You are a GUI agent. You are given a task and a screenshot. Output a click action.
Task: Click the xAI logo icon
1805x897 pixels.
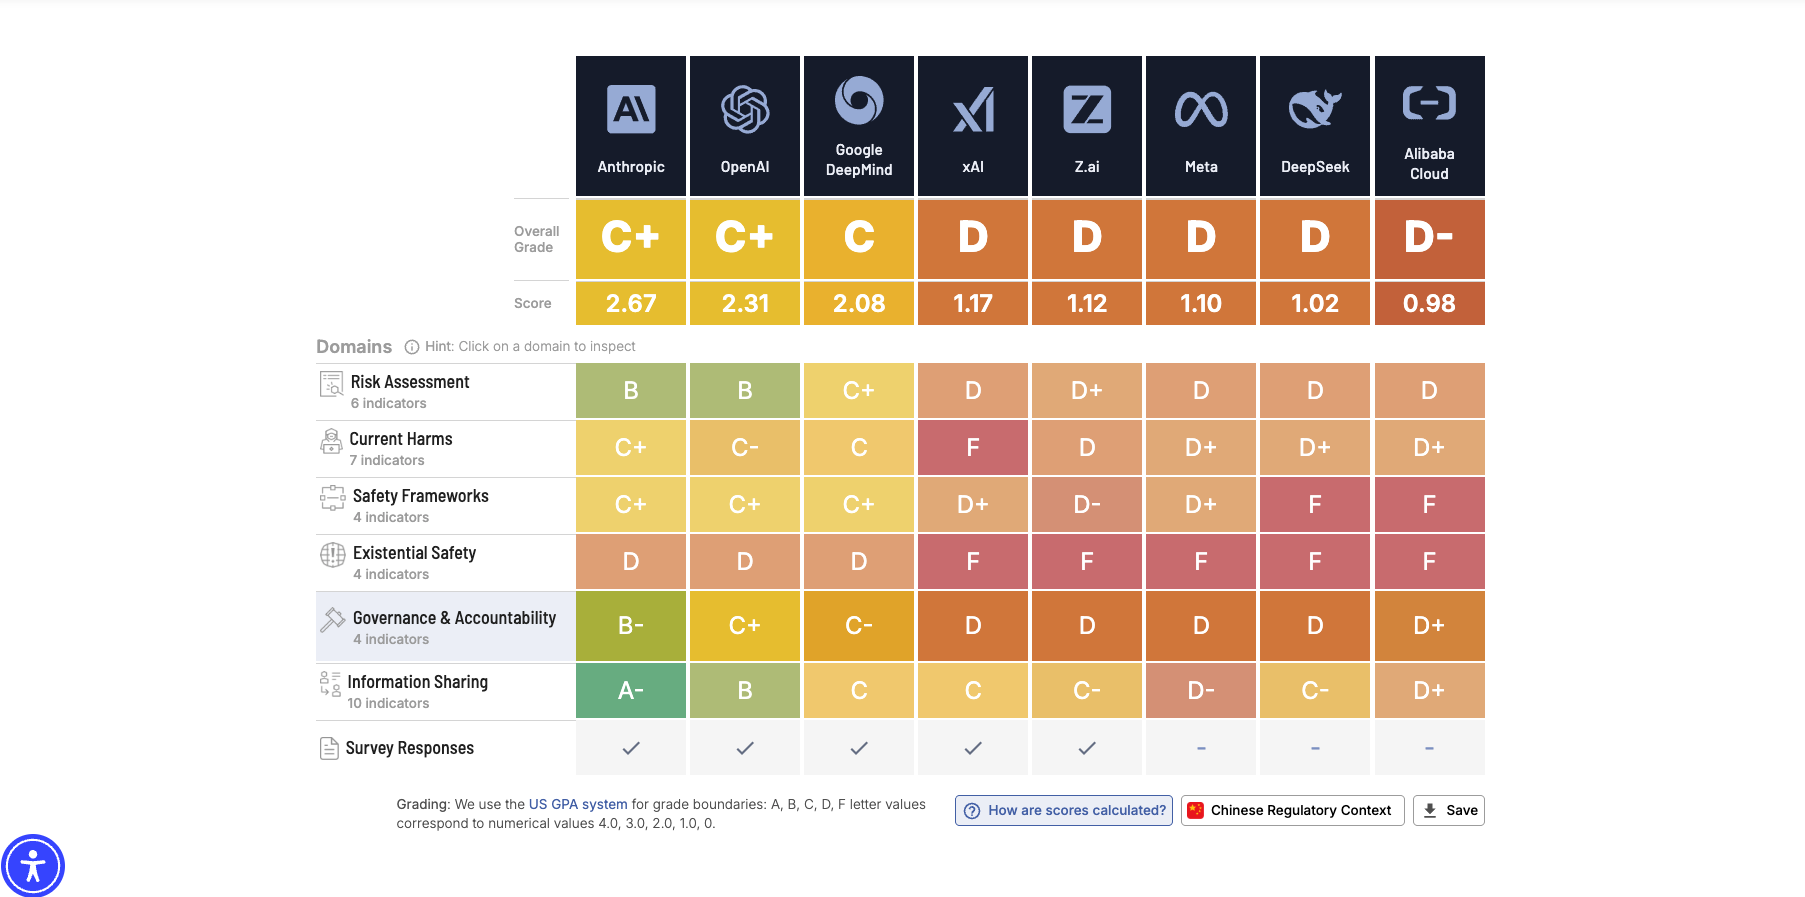[972, 106]
